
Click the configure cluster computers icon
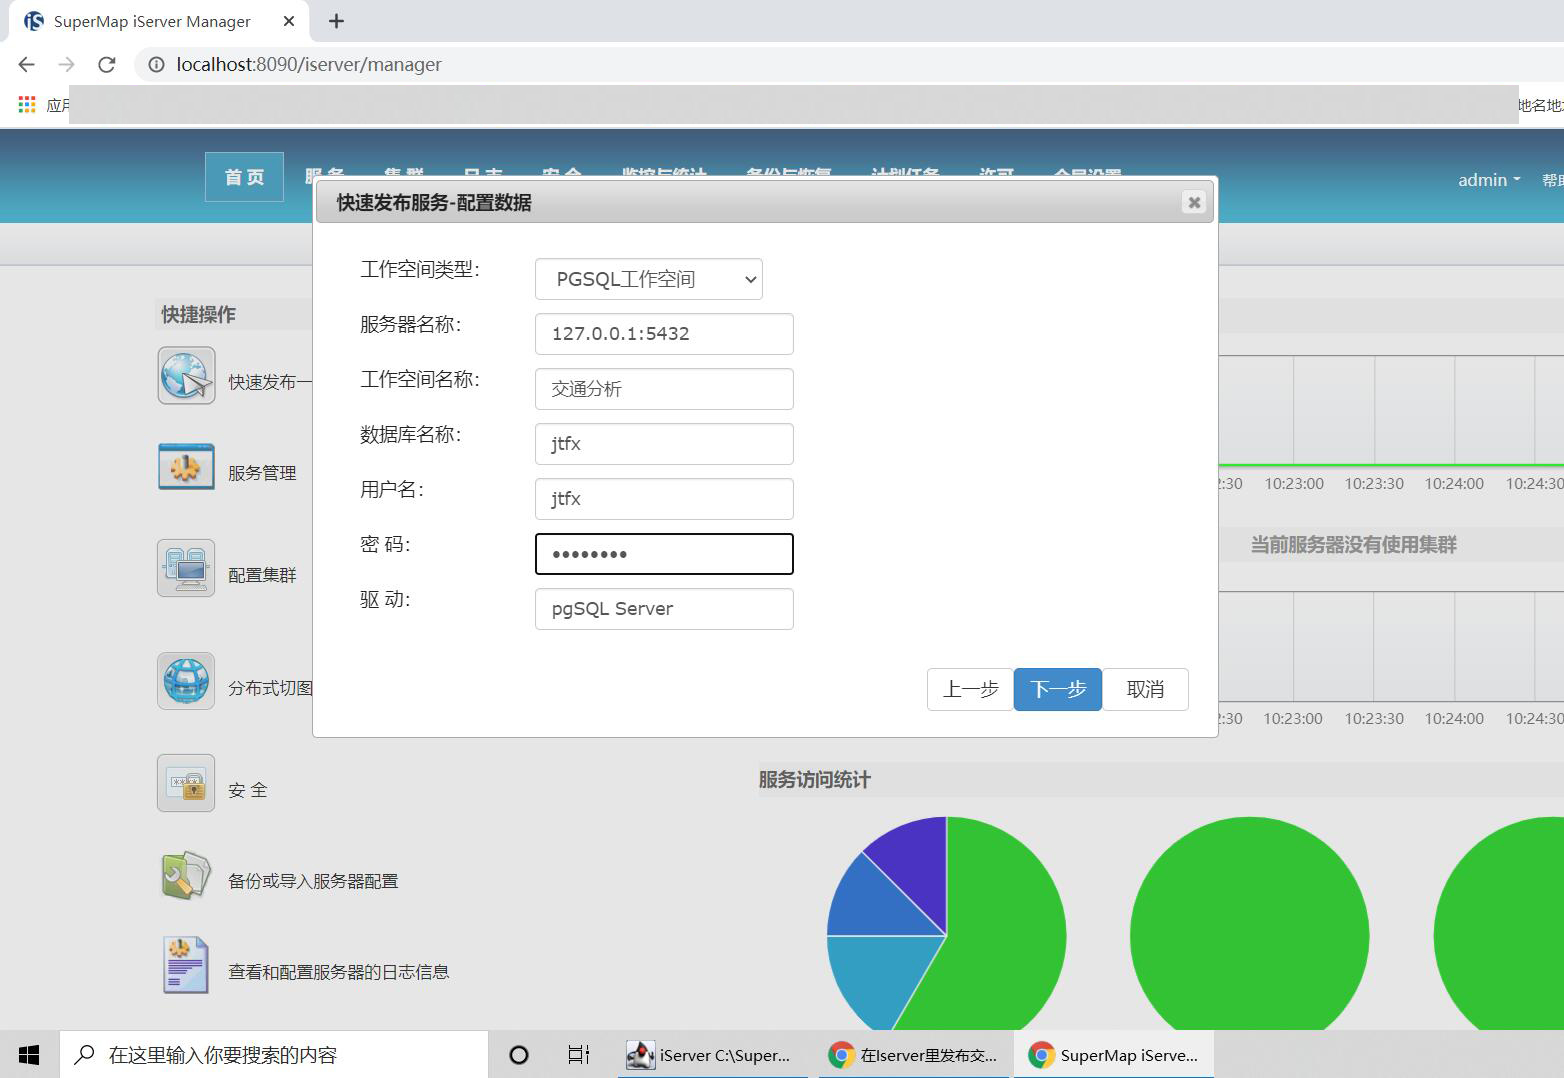[x=186, y=568]
